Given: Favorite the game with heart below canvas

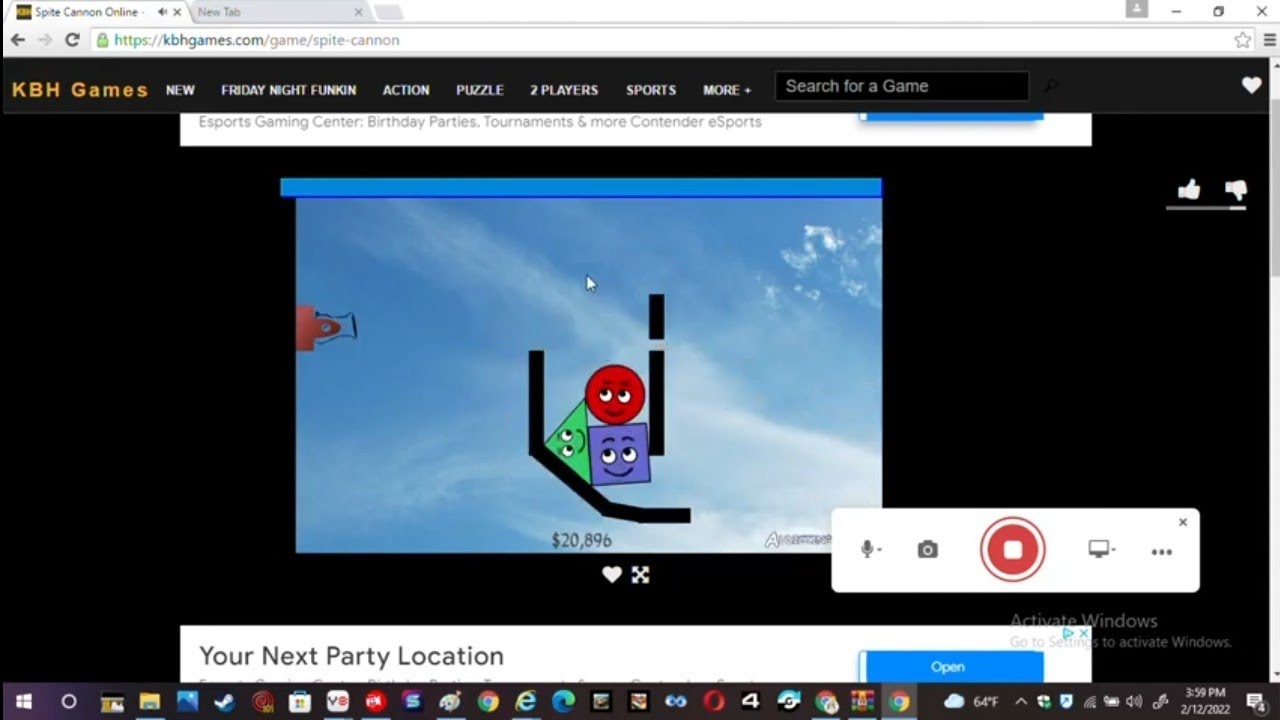Looking at the screenshot, I should click(x=612, y=574).
